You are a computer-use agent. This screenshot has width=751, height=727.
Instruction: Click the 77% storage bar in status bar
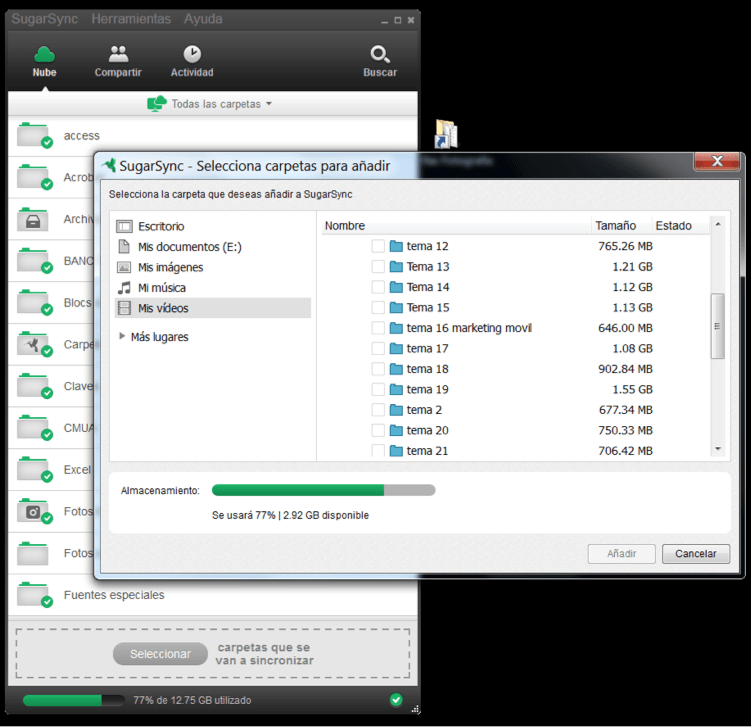pyautogui.click(x=74, y=700)
